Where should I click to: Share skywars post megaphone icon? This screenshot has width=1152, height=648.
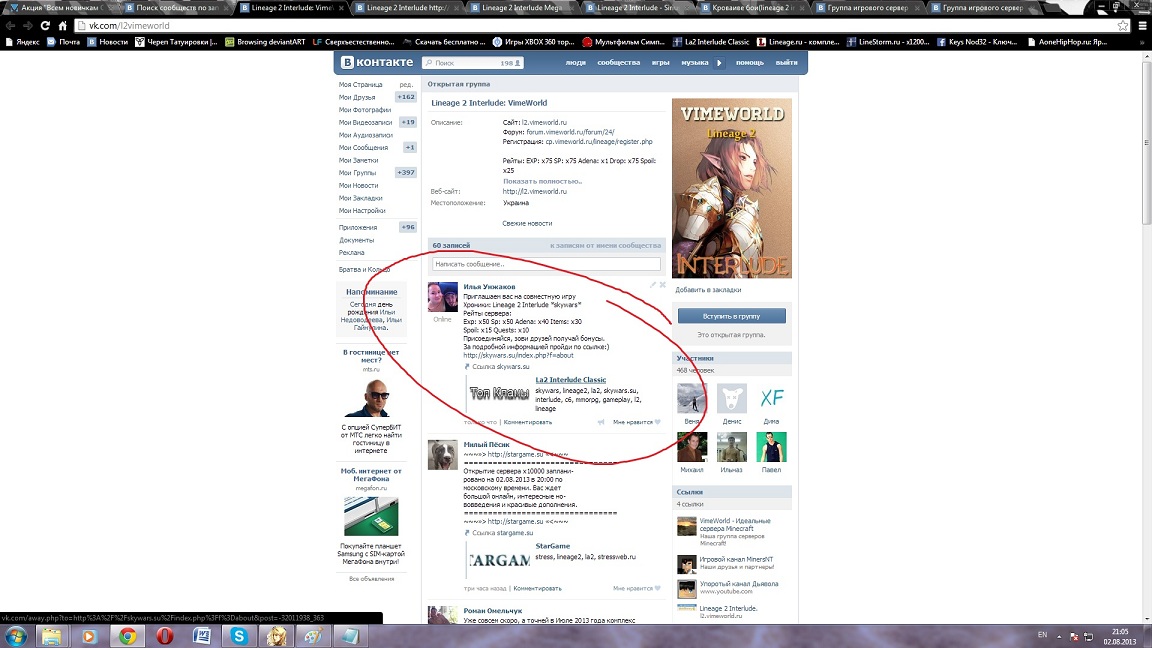click(x=601, y=422)
